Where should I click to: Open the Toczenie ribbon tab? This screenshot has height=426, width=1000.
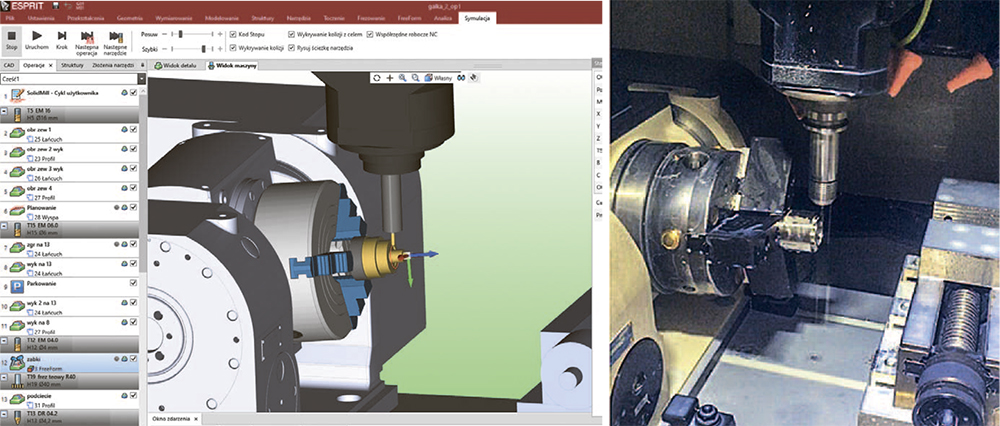[334, 19]
